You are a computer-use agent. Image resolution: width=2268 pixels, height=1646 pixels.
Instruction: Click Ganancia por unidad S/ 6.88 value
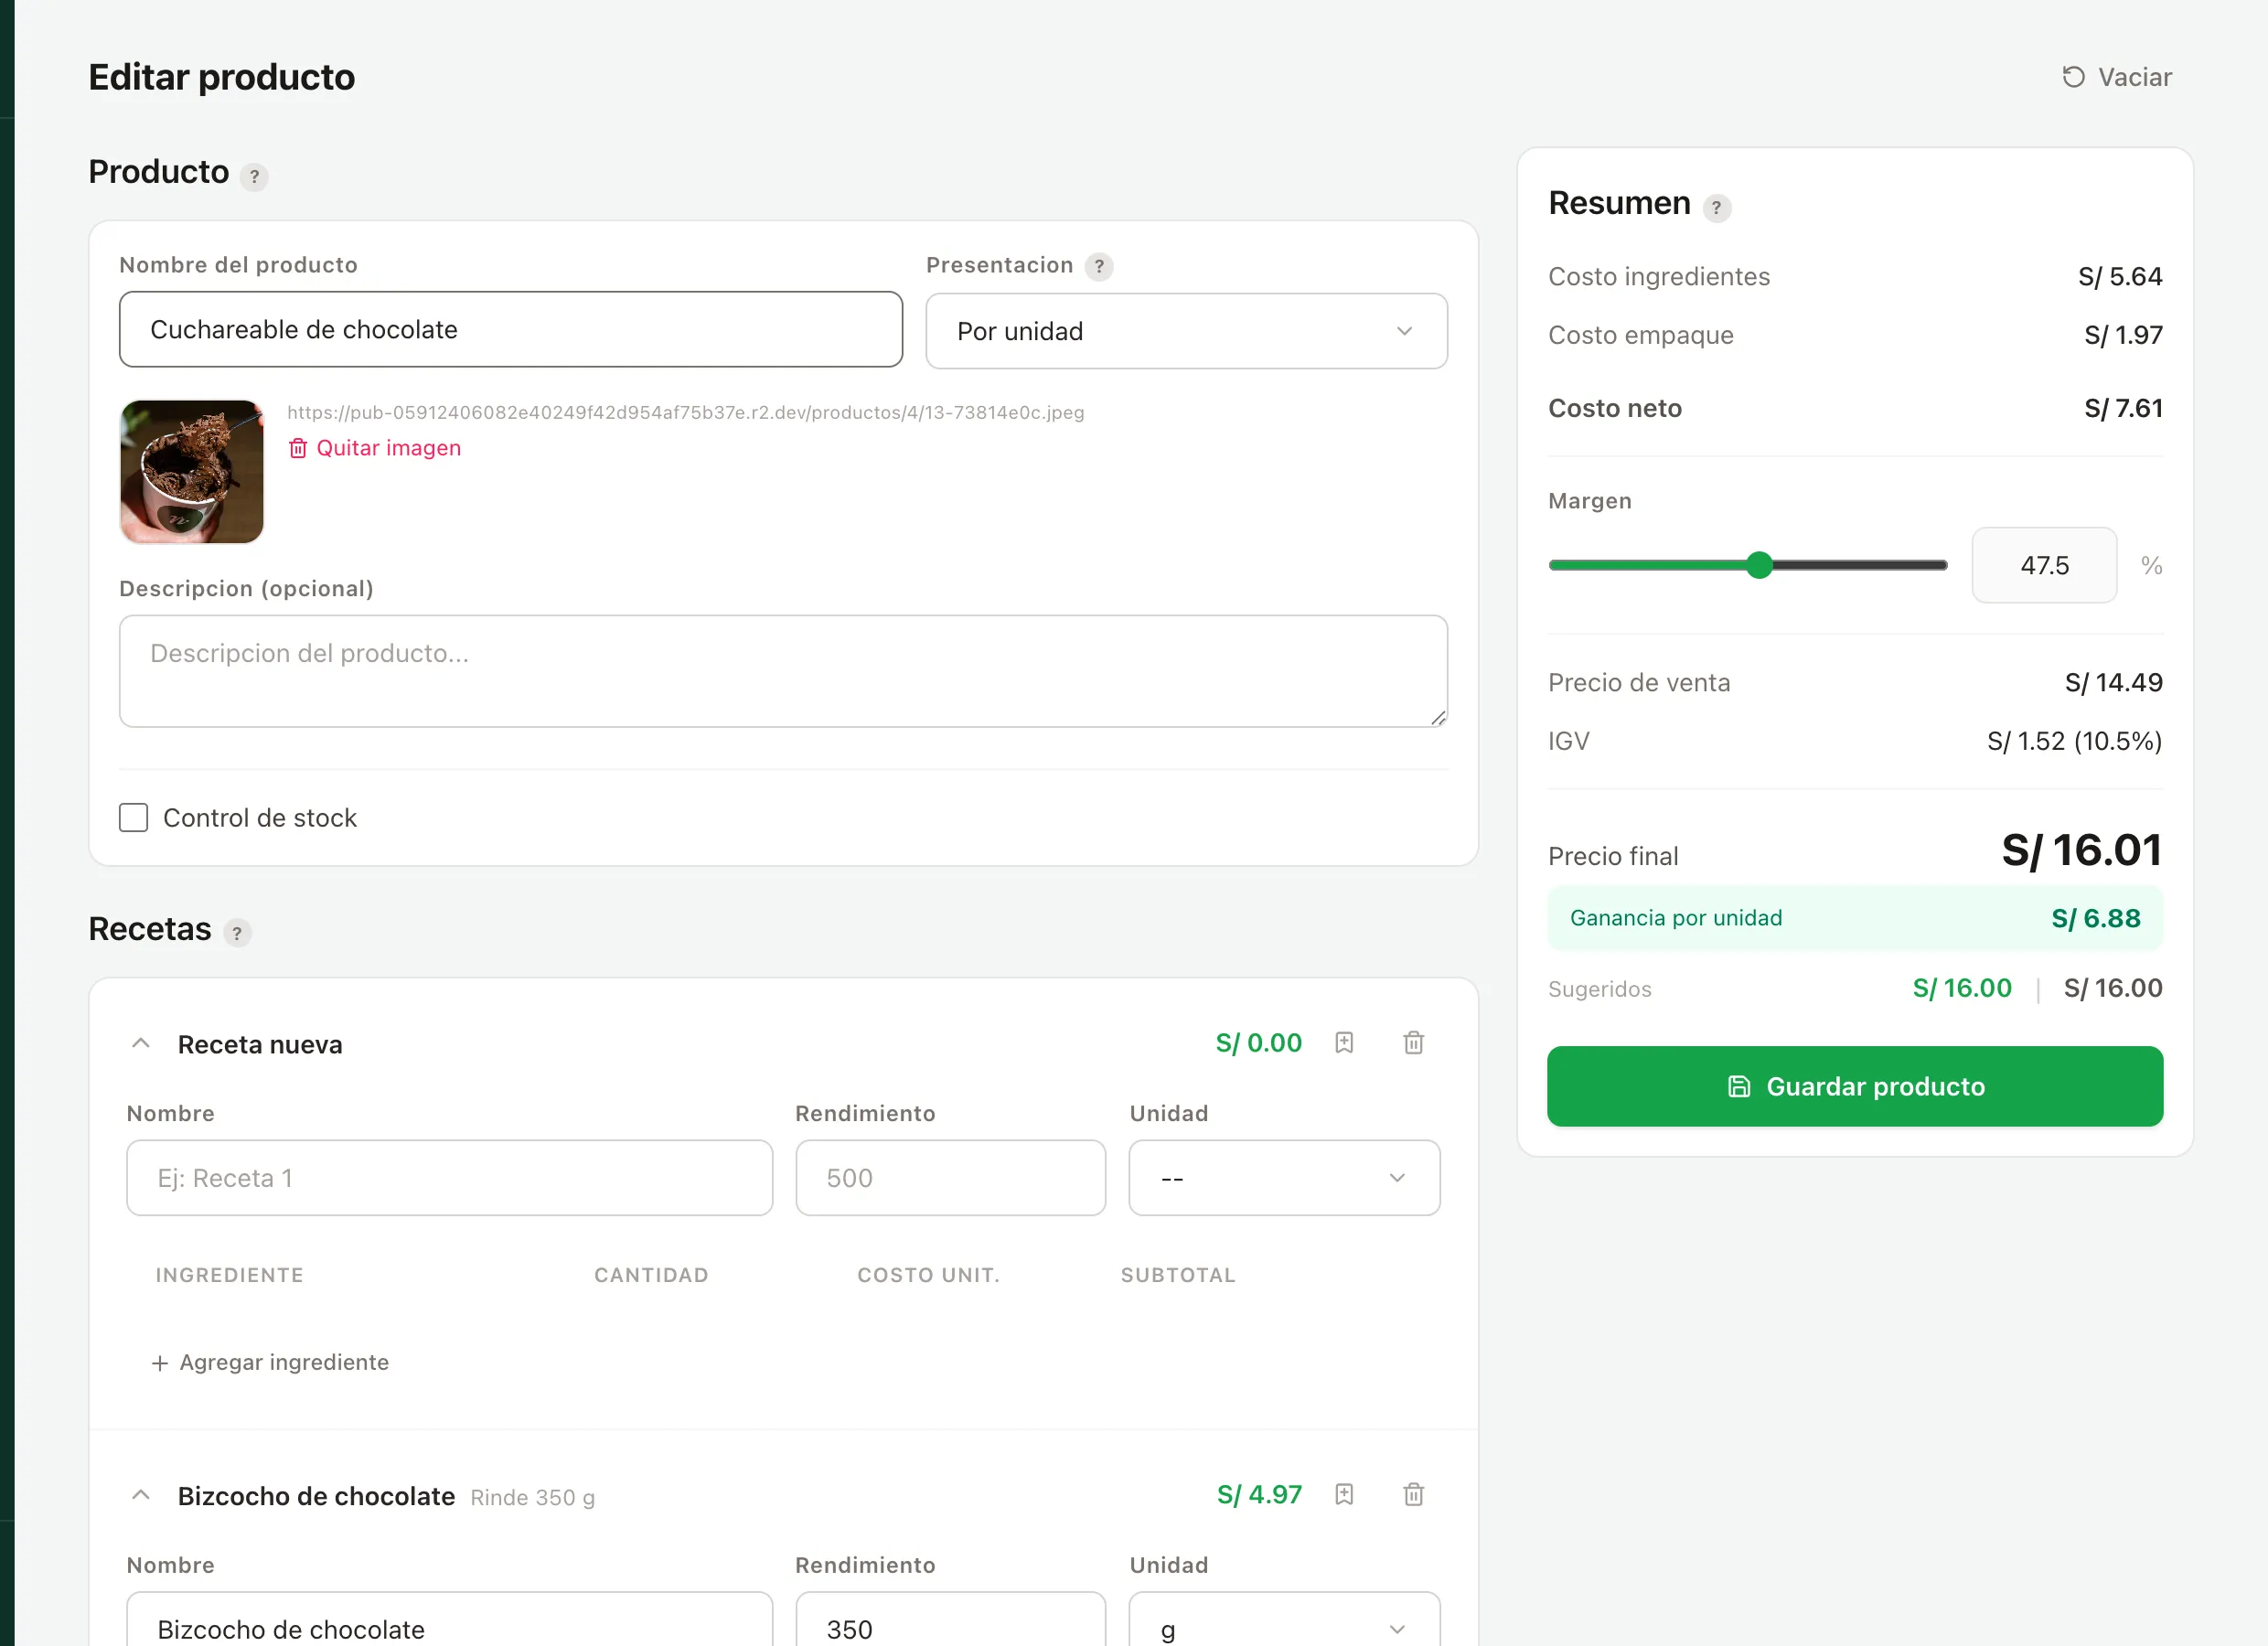(x=2095, y=918)
